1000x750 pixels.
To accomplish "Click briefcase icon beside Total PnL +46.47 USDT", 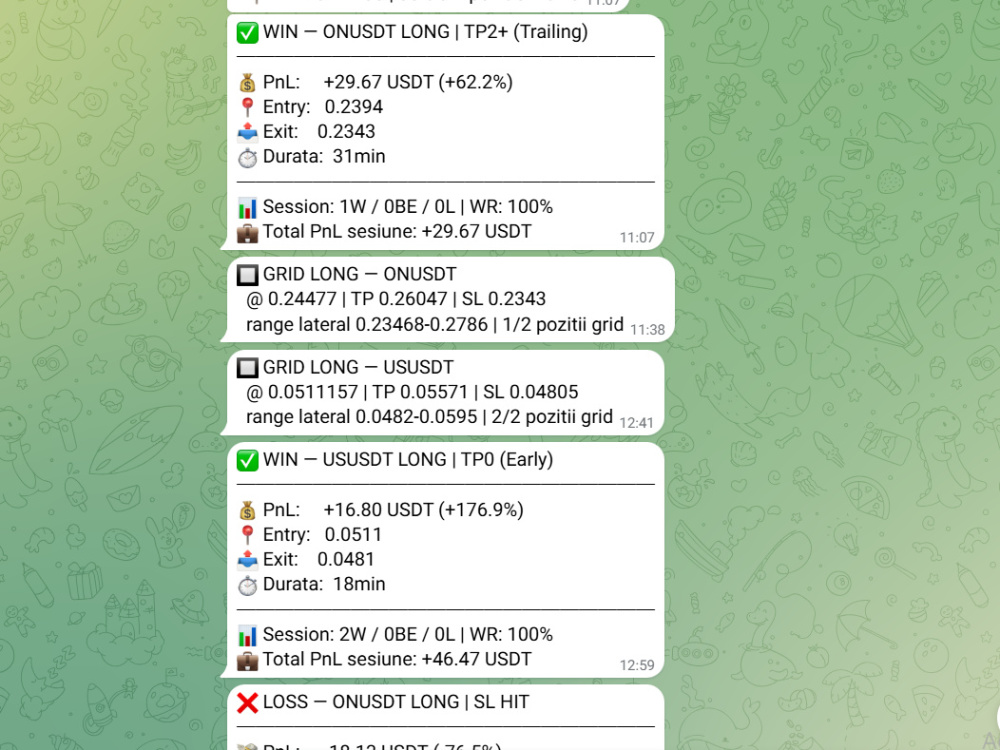I will [x=247, y=660].
